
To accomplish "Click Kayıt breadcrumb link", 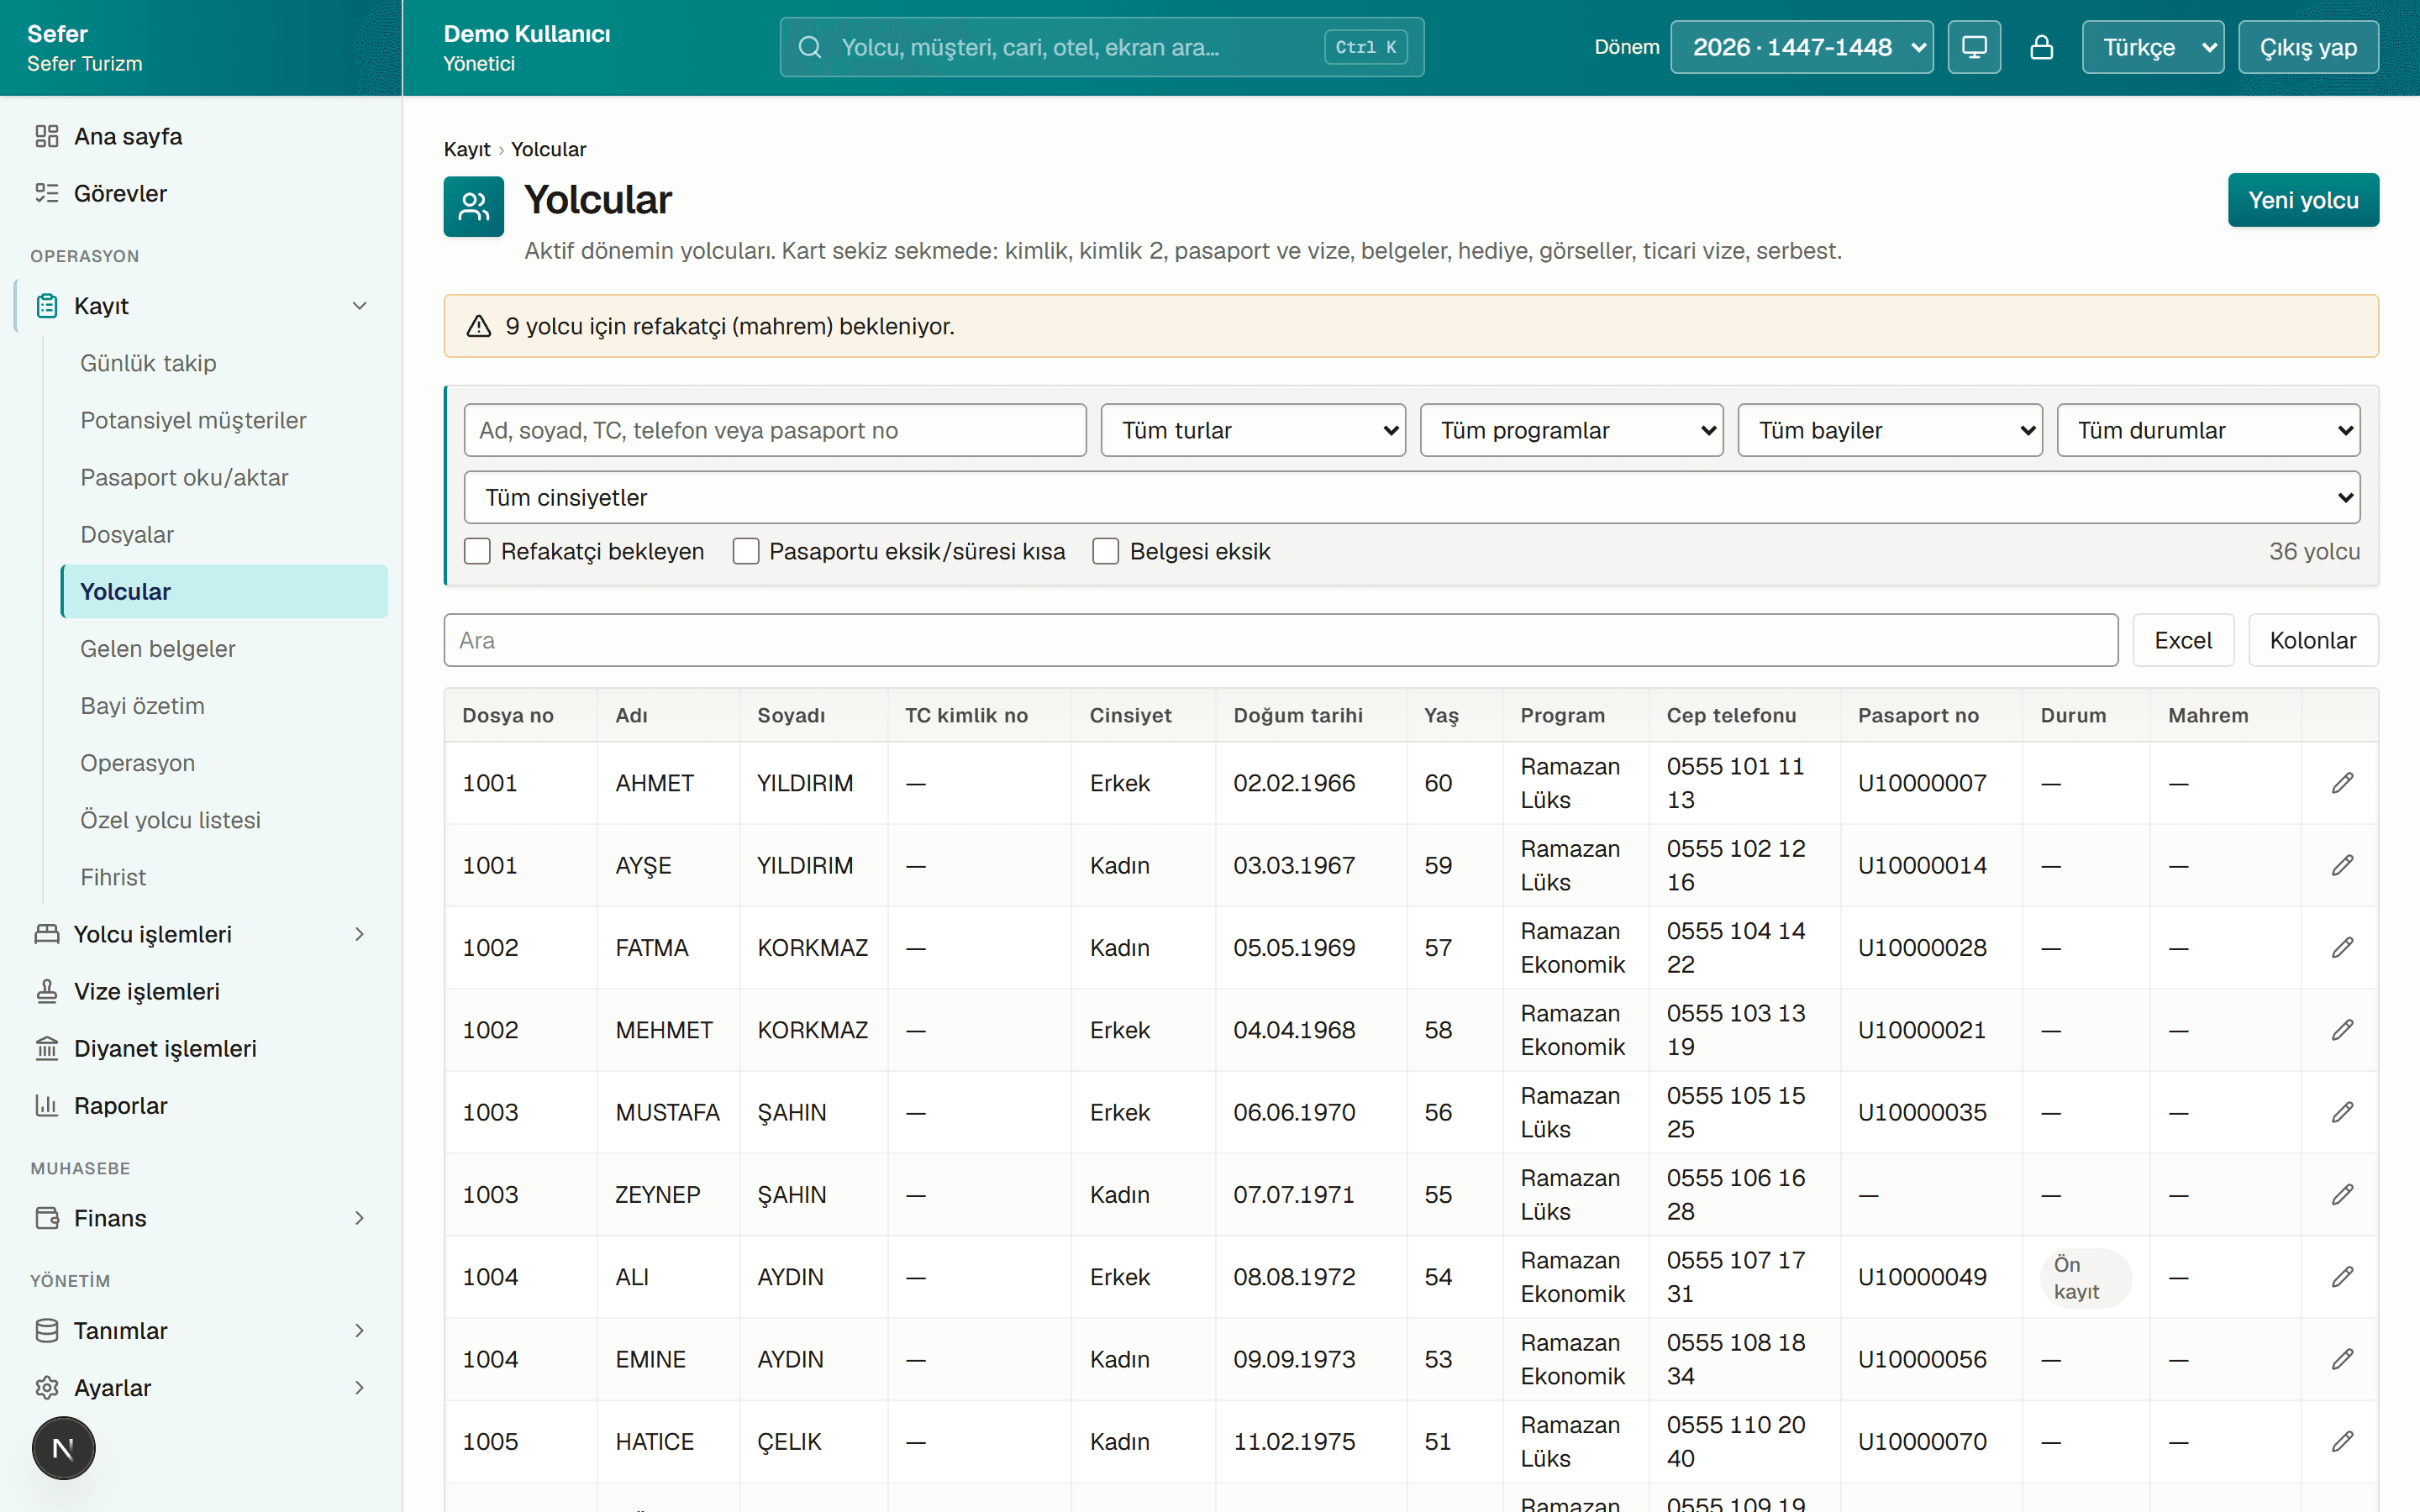I will (x=466, y=149).
